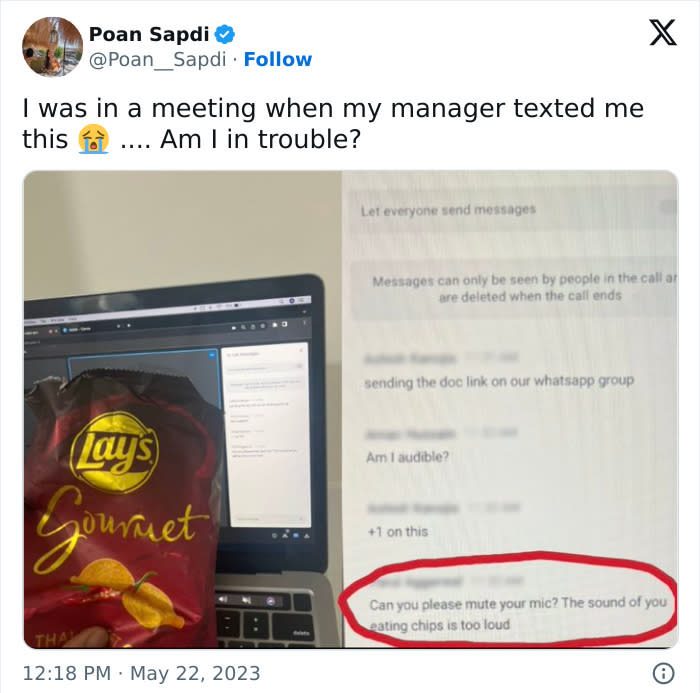Click the 'Am I audible?' chat message
This screenshot has height=693, width=700.
(407, 457)
